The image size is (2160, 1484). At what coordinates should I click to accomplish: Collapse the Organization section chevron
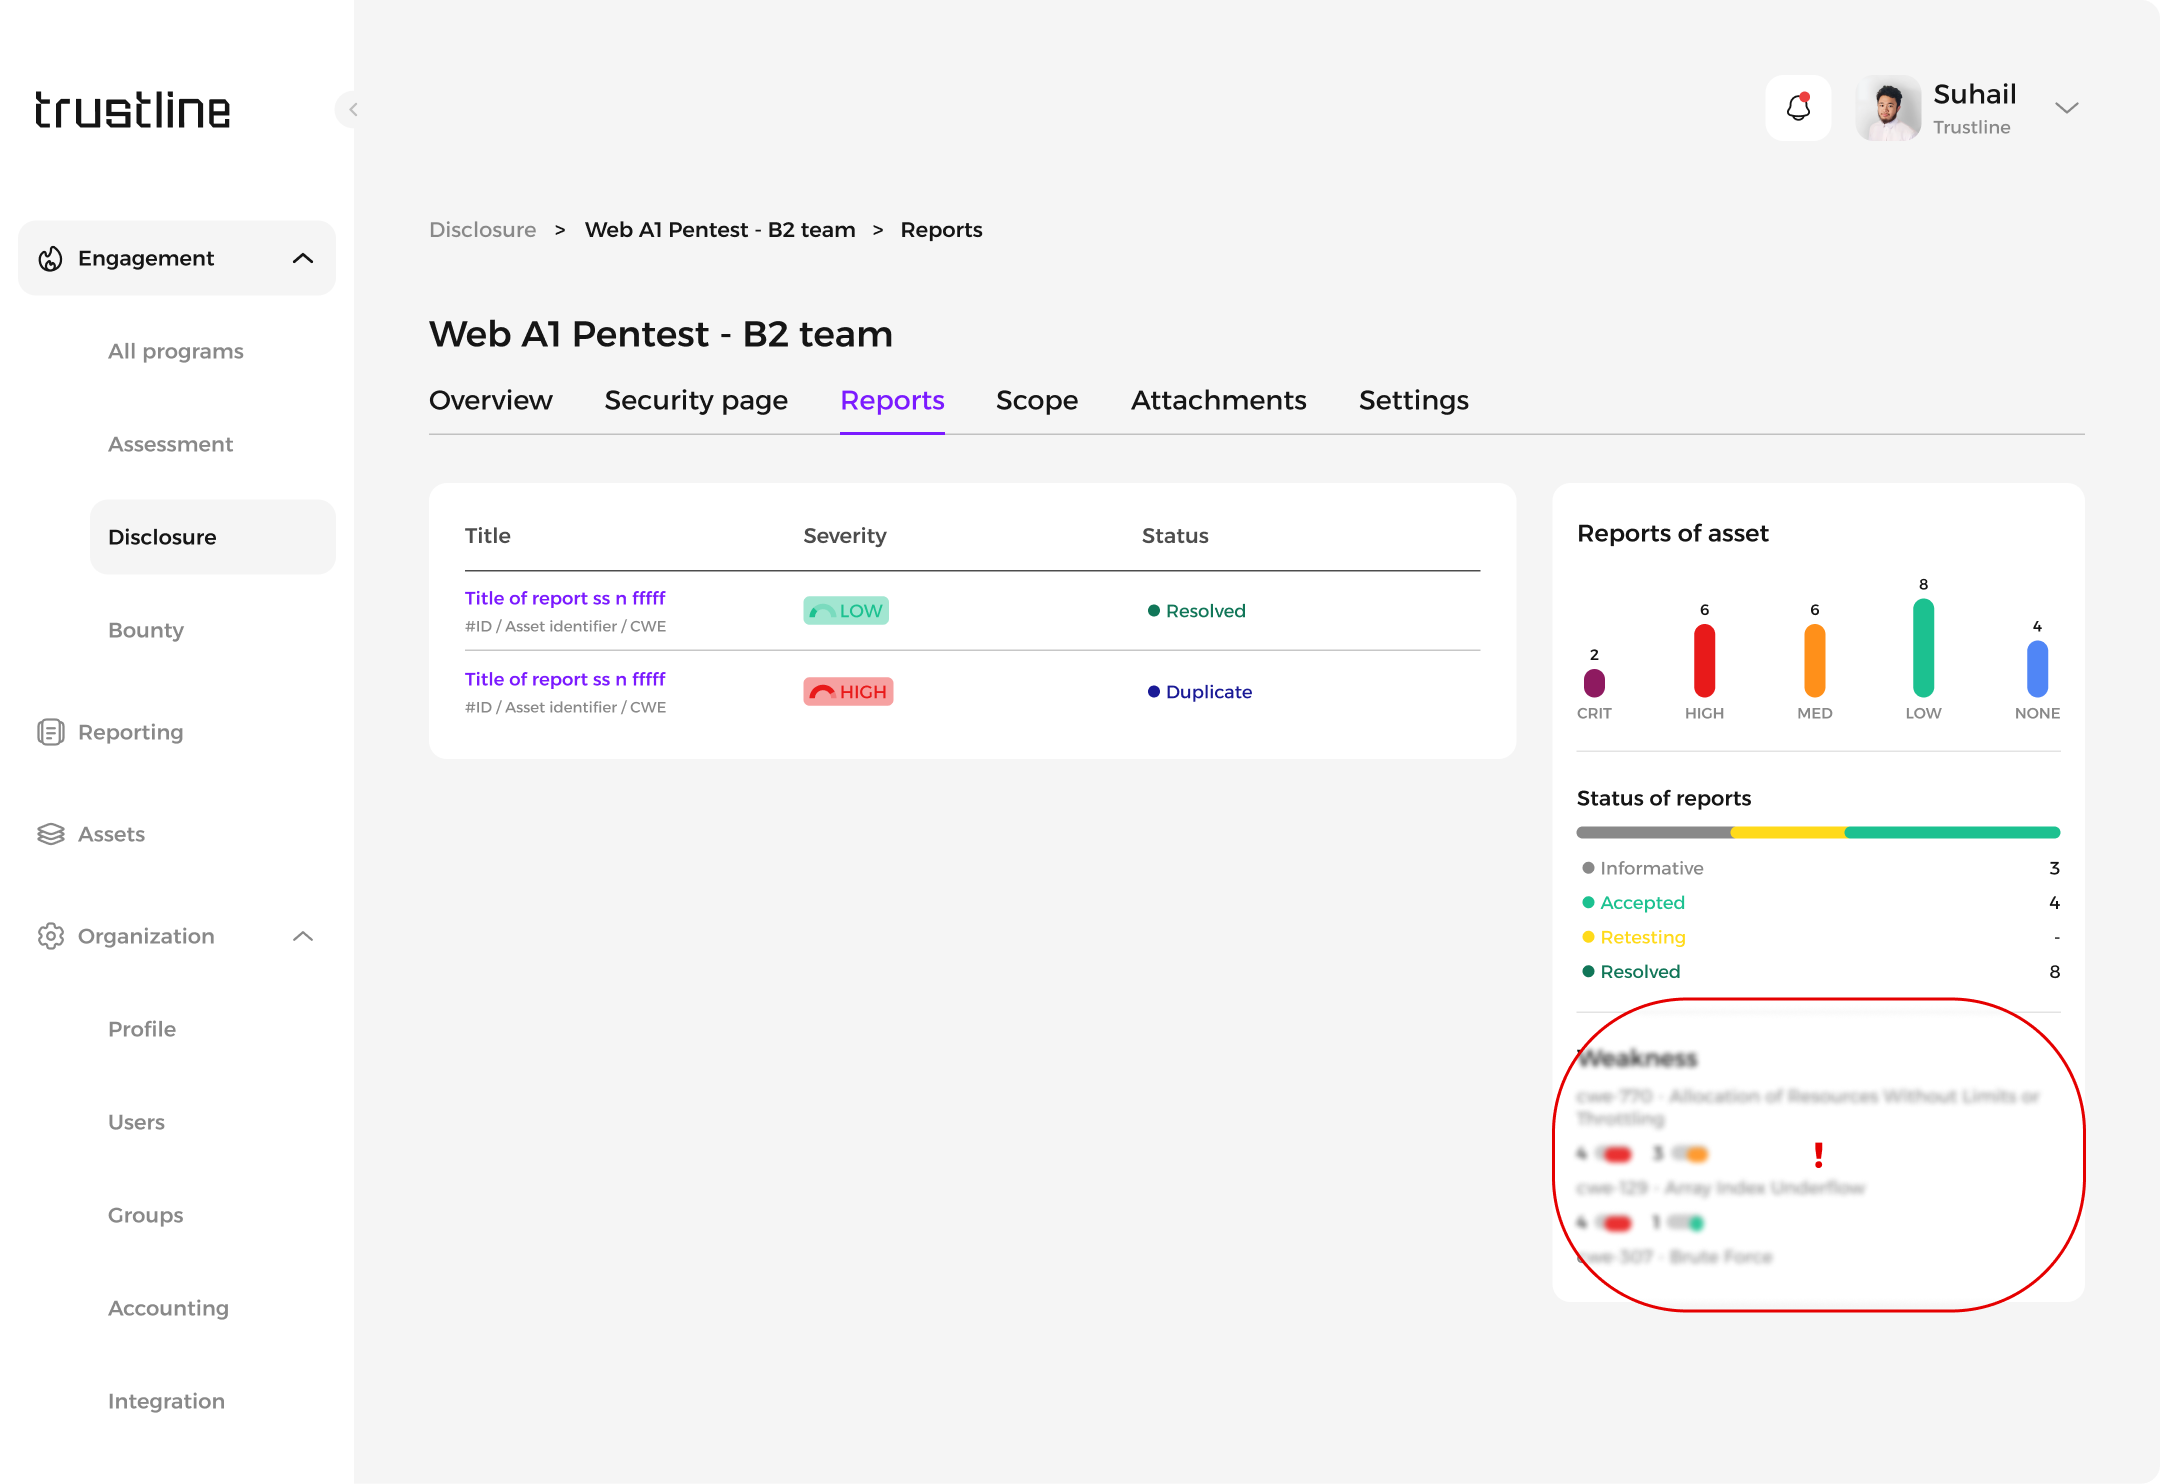click(303, 936)
